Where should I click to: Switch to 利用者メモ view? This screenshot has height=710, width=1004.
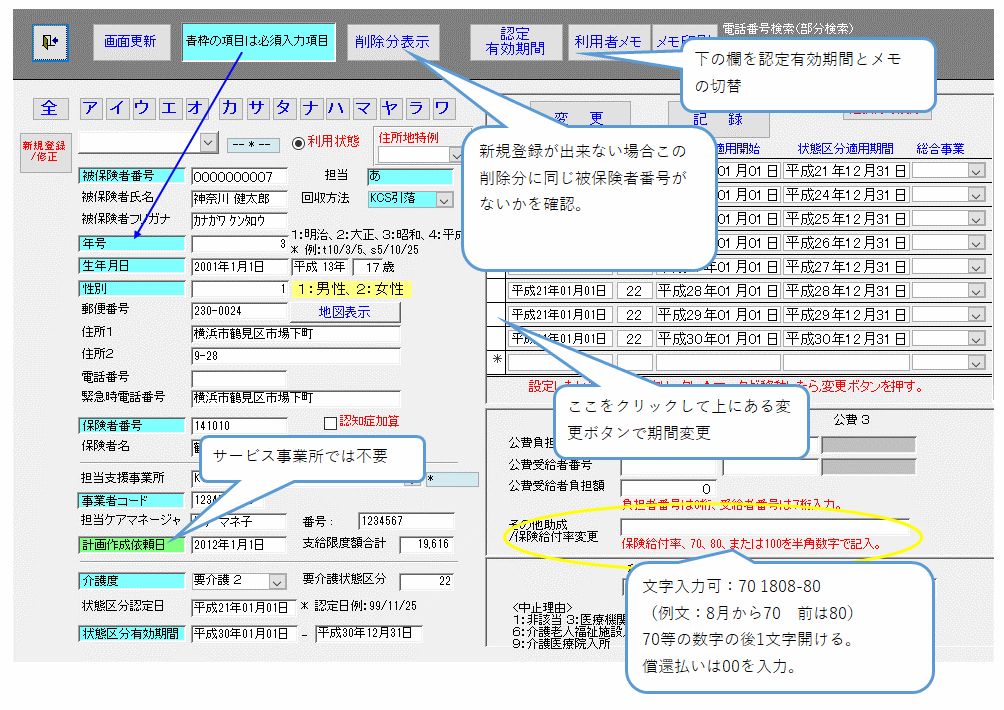(608, 41)
